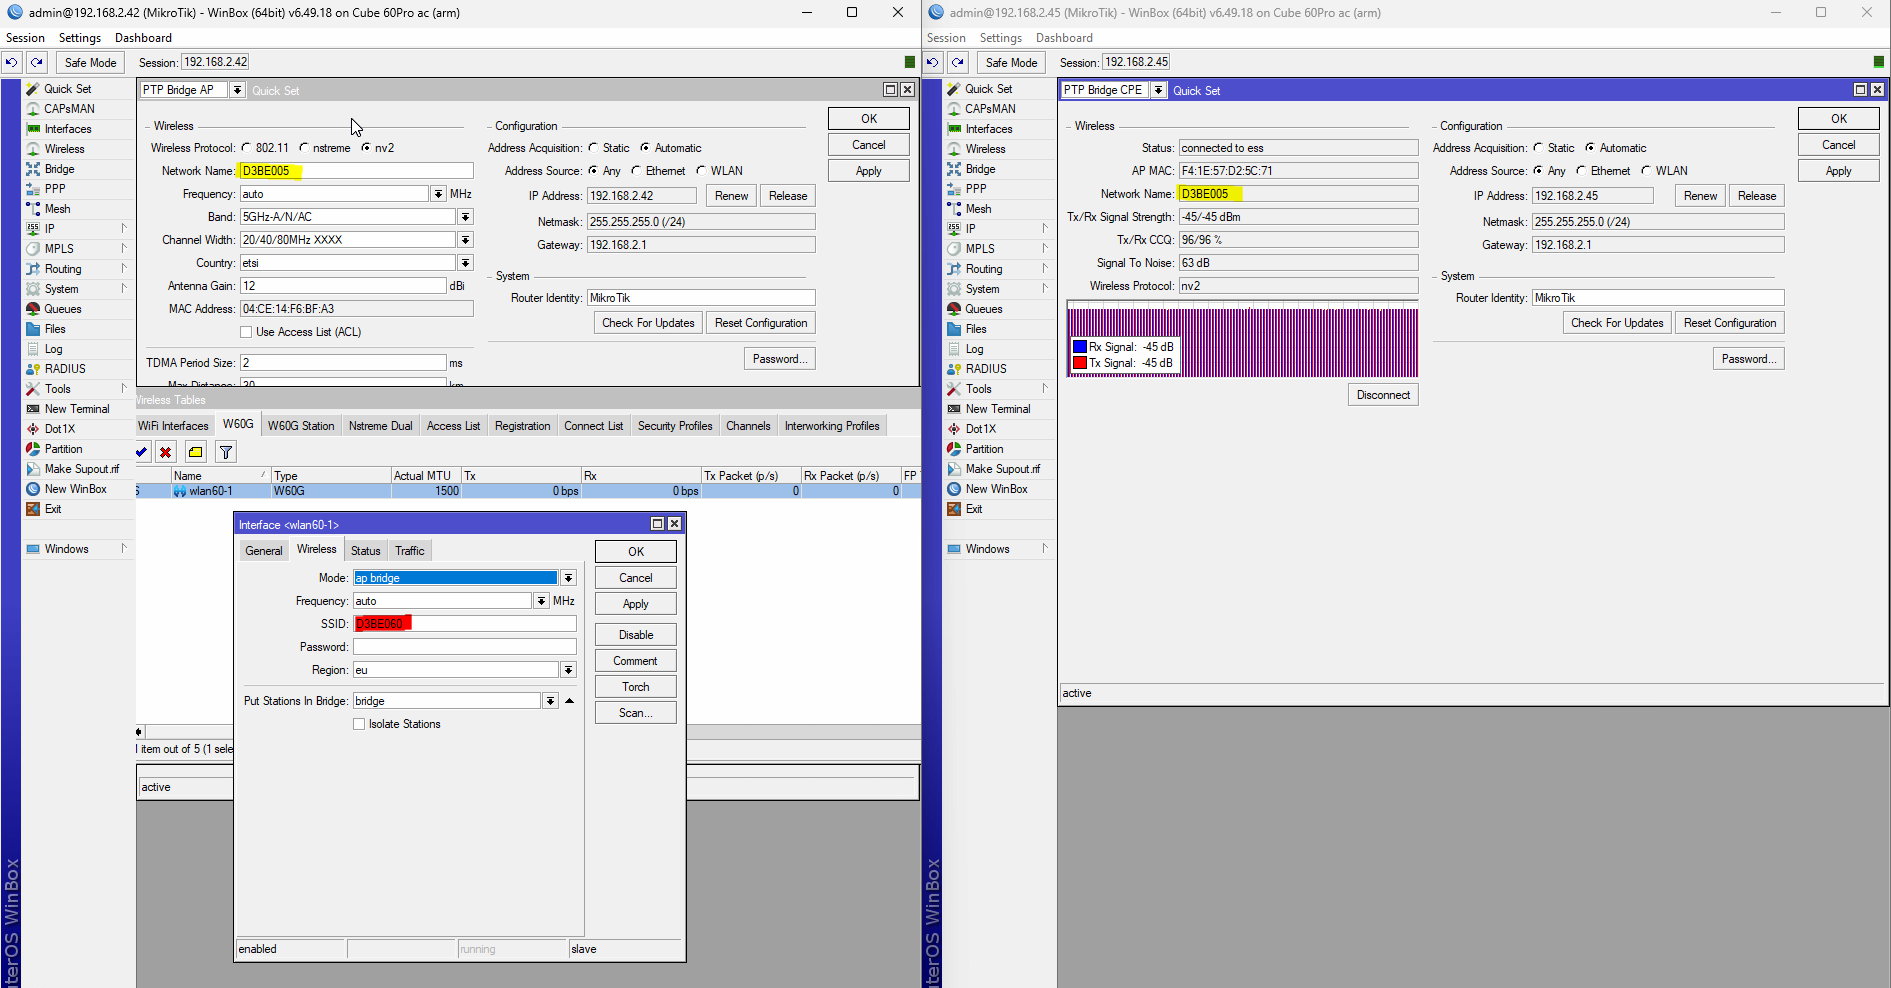Click the enable checkmark icon in Wireless Tables toolbar
The height and width of the screenshot is (988, 1891).
coord(142,452)
